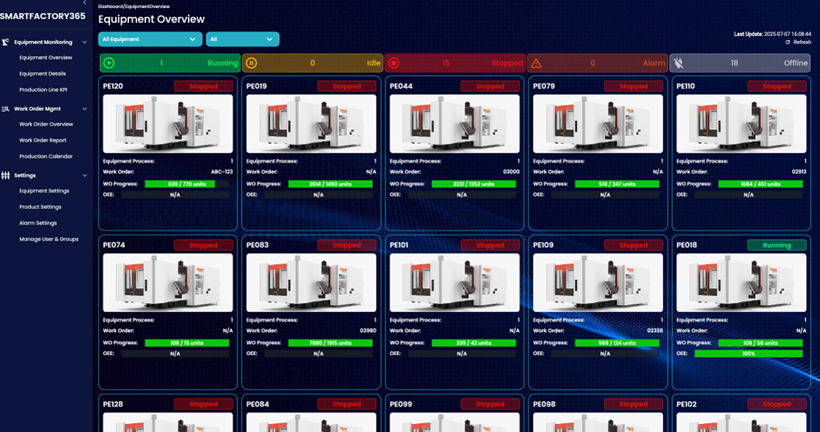This screenshot has height=432, width=820.
Task: Collapse the Equipment Monitoring section chevron
Action: click(x=85, y=42)
